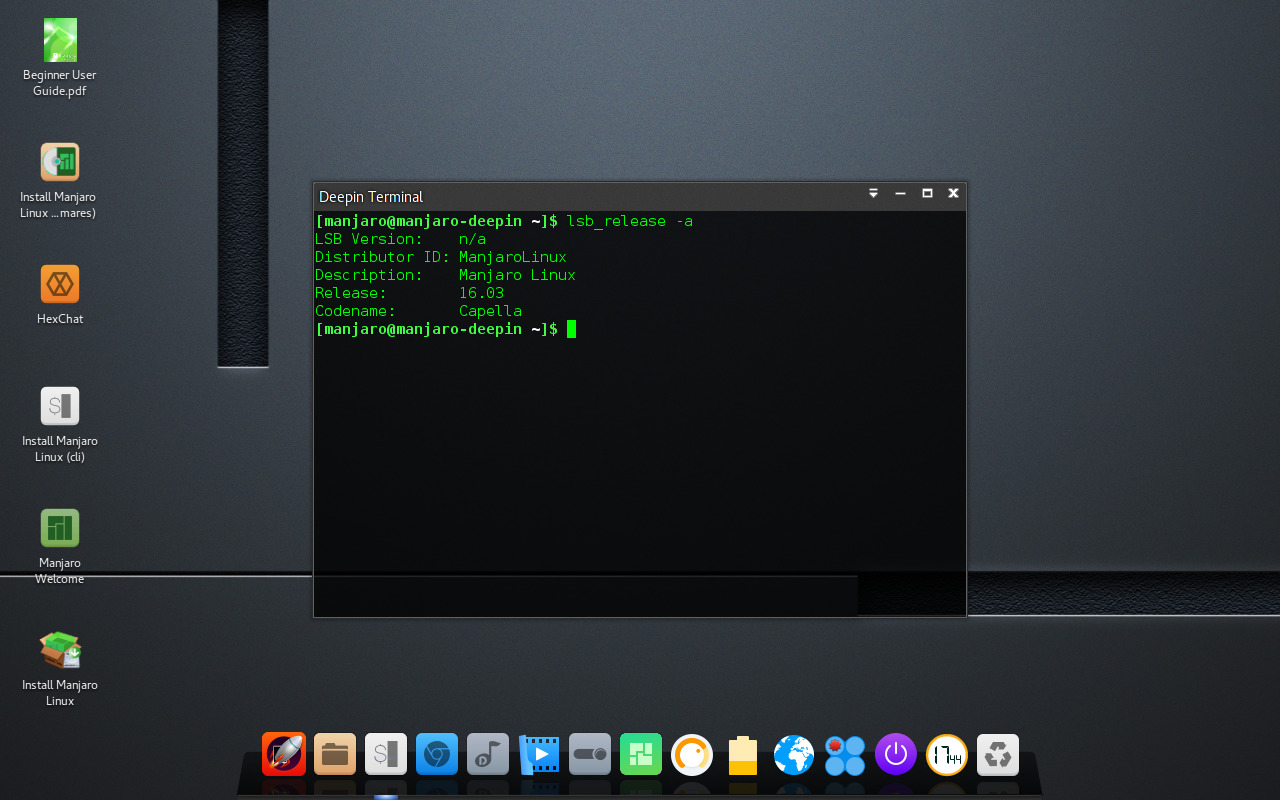Check battery status via the dock battery icon
1280x800 pixels.
(742, 754)
